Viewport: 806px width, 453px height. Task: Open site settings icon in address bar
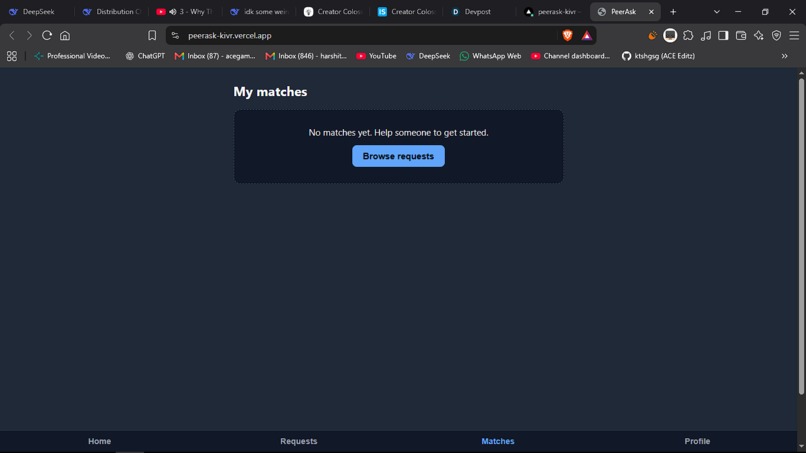point(175,35)
